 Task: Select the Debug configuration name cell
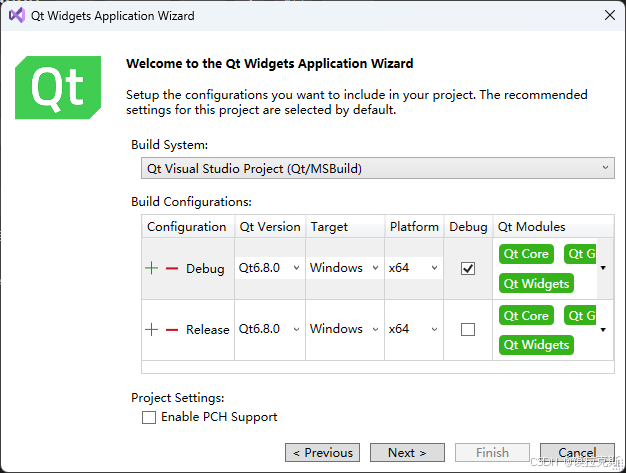(205, 269)
